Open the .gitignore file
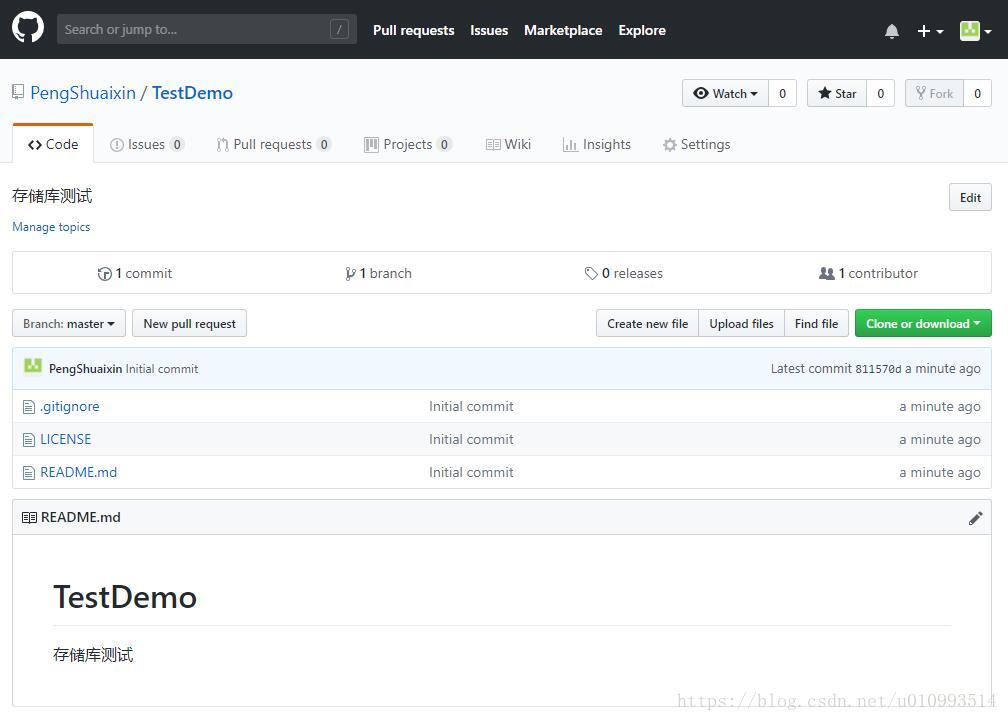This screenshot has height=721, width=1008. coord(69,406)
